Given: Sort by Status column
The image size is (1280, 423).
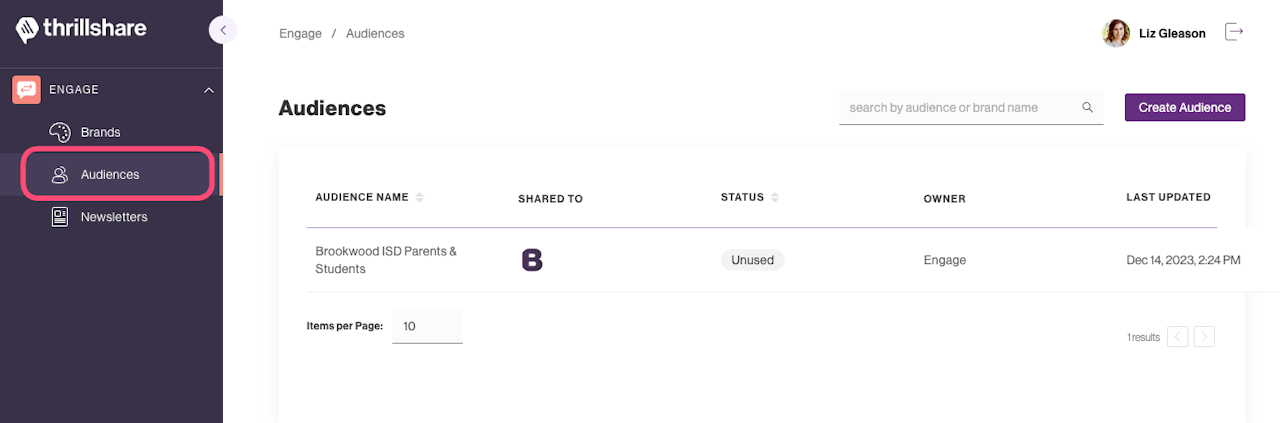Looking at the screenshot, I should point(775,198).
